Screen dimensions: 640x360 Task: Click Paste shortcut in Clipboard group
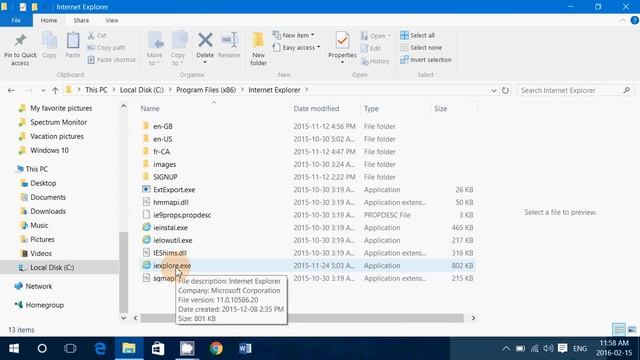[111, 60]
